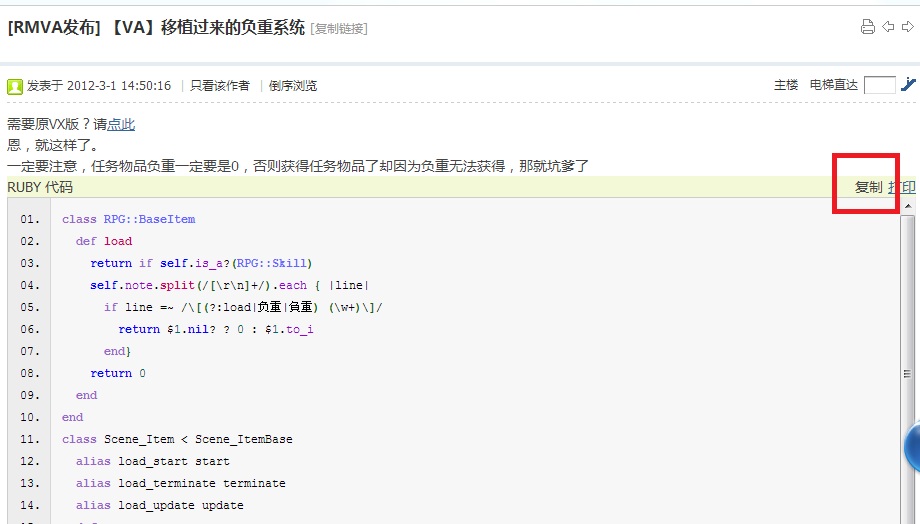Click code line 11 class Scene_Item
The image size is (920, 524).
177,440
